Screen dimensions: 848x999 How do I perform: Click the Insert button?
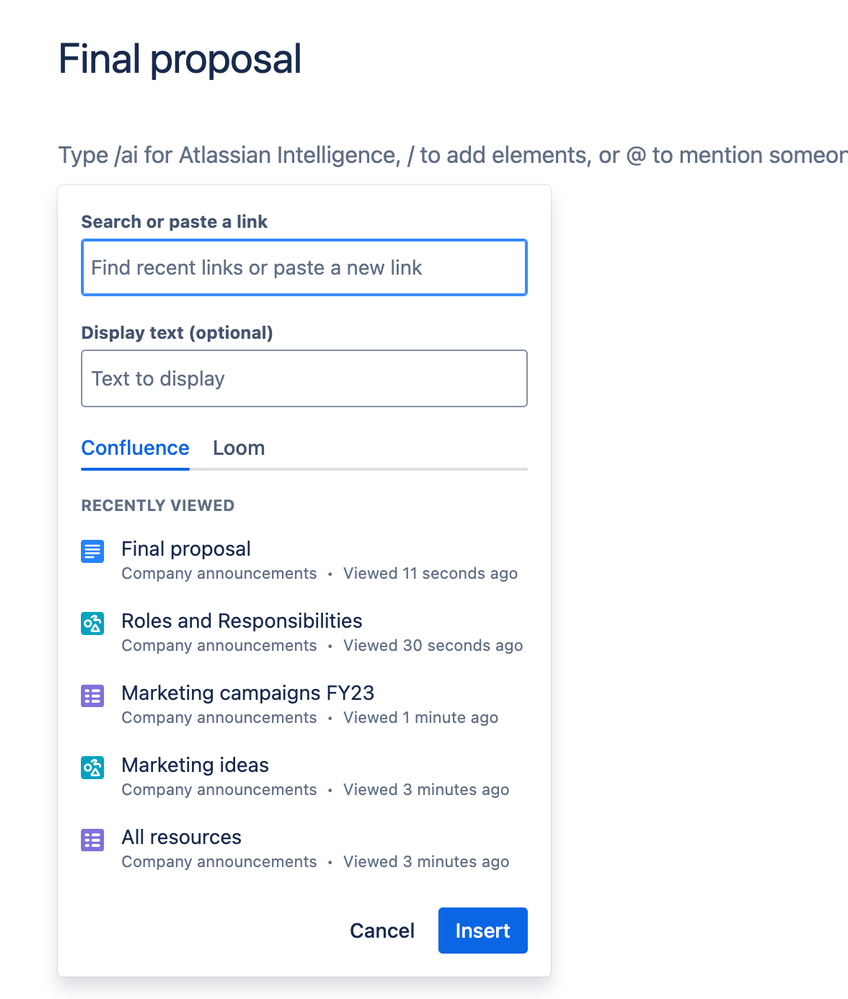click(x=483, y=930)
